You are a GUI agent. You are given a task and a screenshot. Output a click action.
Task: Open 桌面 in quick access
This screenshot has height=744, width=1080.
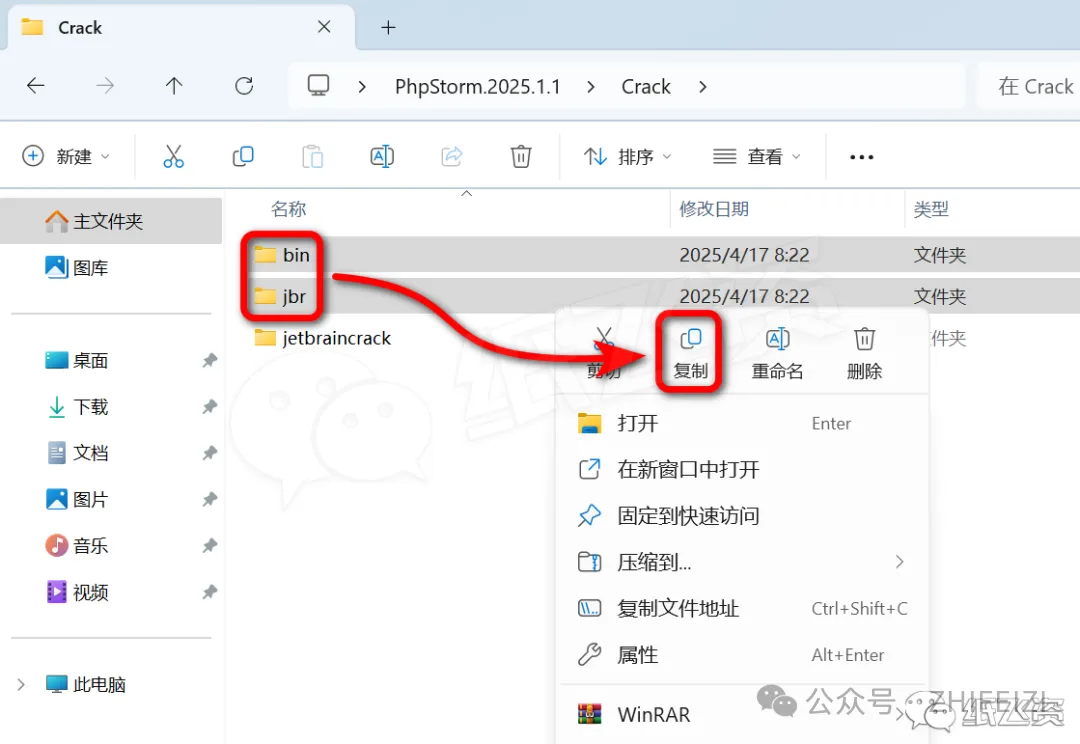[90, 360]
